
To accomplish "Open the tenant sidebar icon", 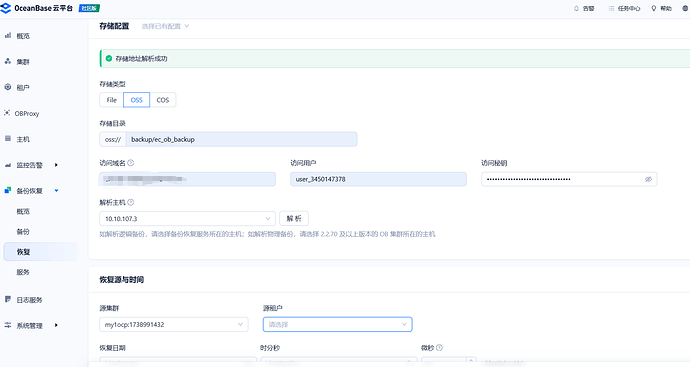I will tap(7, 87).
